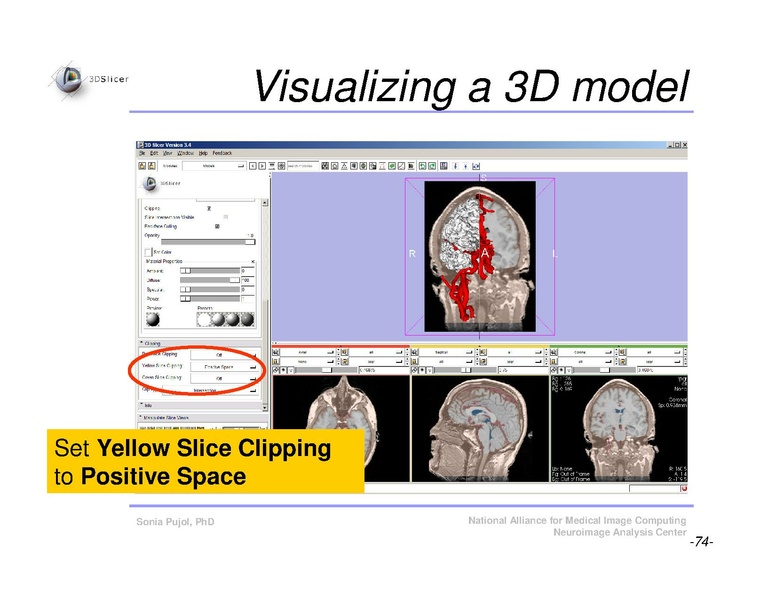Open Yellow Slice Clipping dropdown showing Positive Space
This screenshot has width=776, height=600.
(225, 366)
